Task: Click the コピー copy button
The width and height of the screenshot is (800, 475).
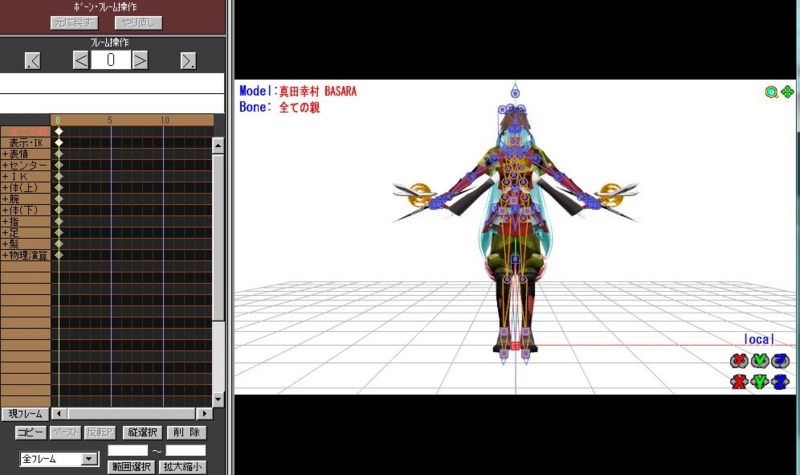Action: [31, 433]
